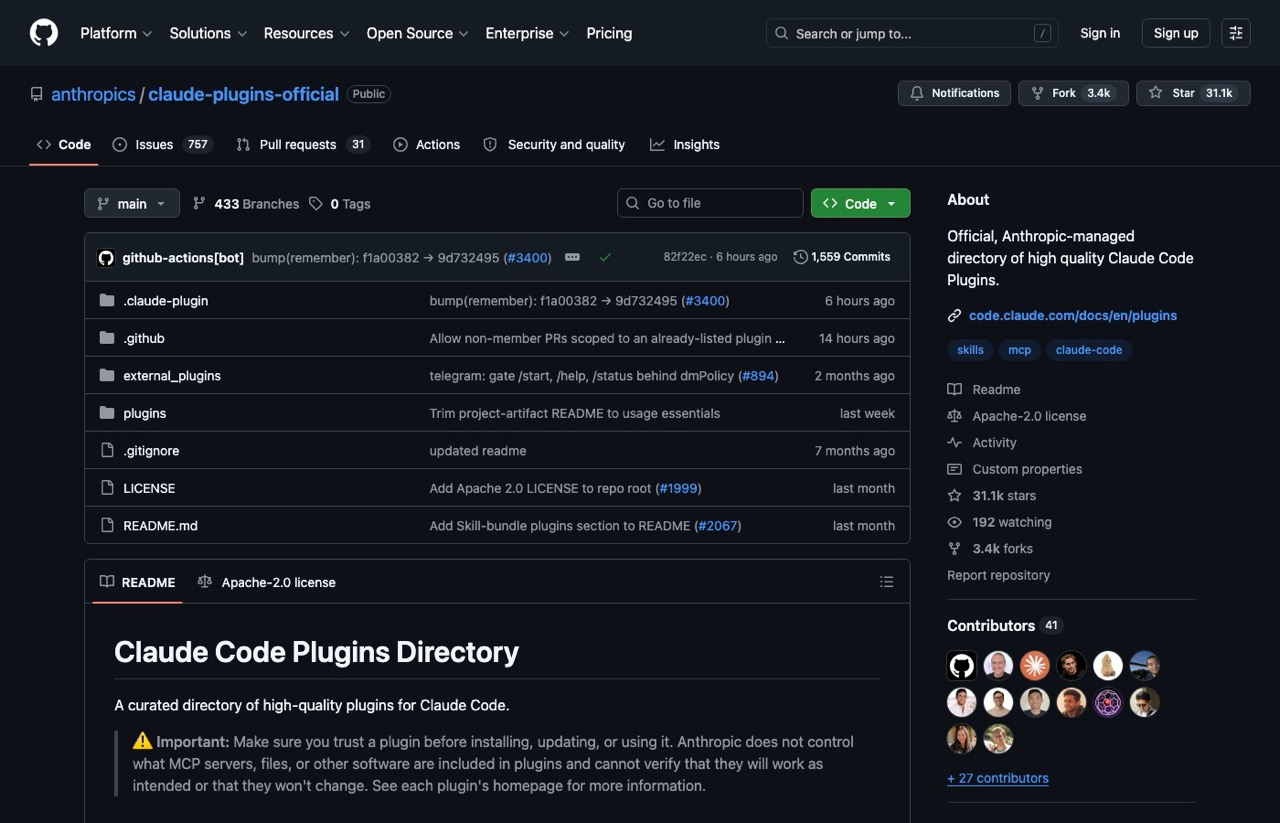This screenshot has width=1280, height=823.
Task: Open pull request #3400 in commit bar
Action: (x=527, y=257)
